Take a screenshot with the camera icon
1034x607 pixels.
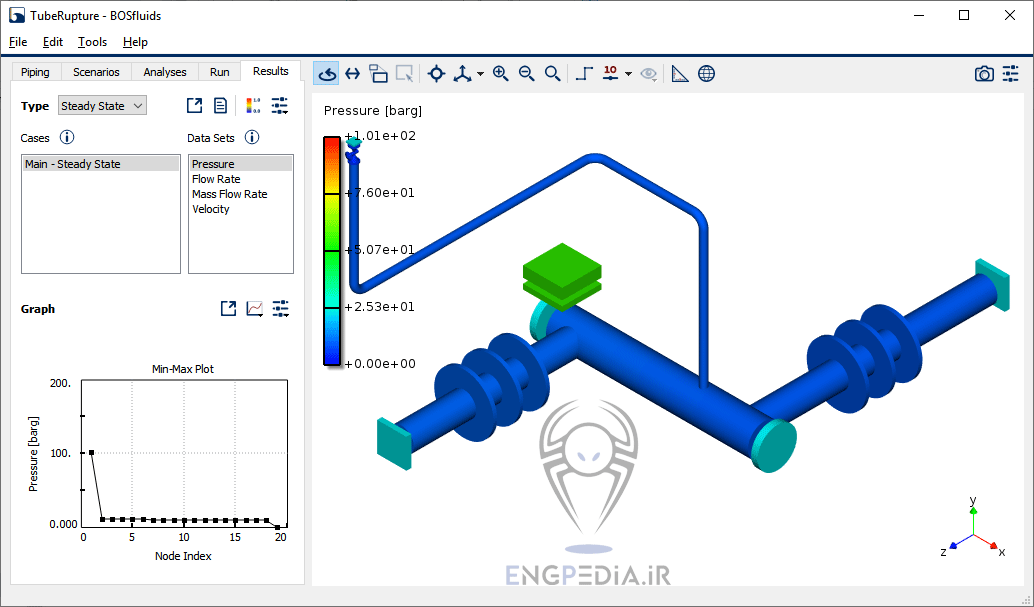(984, 73)
